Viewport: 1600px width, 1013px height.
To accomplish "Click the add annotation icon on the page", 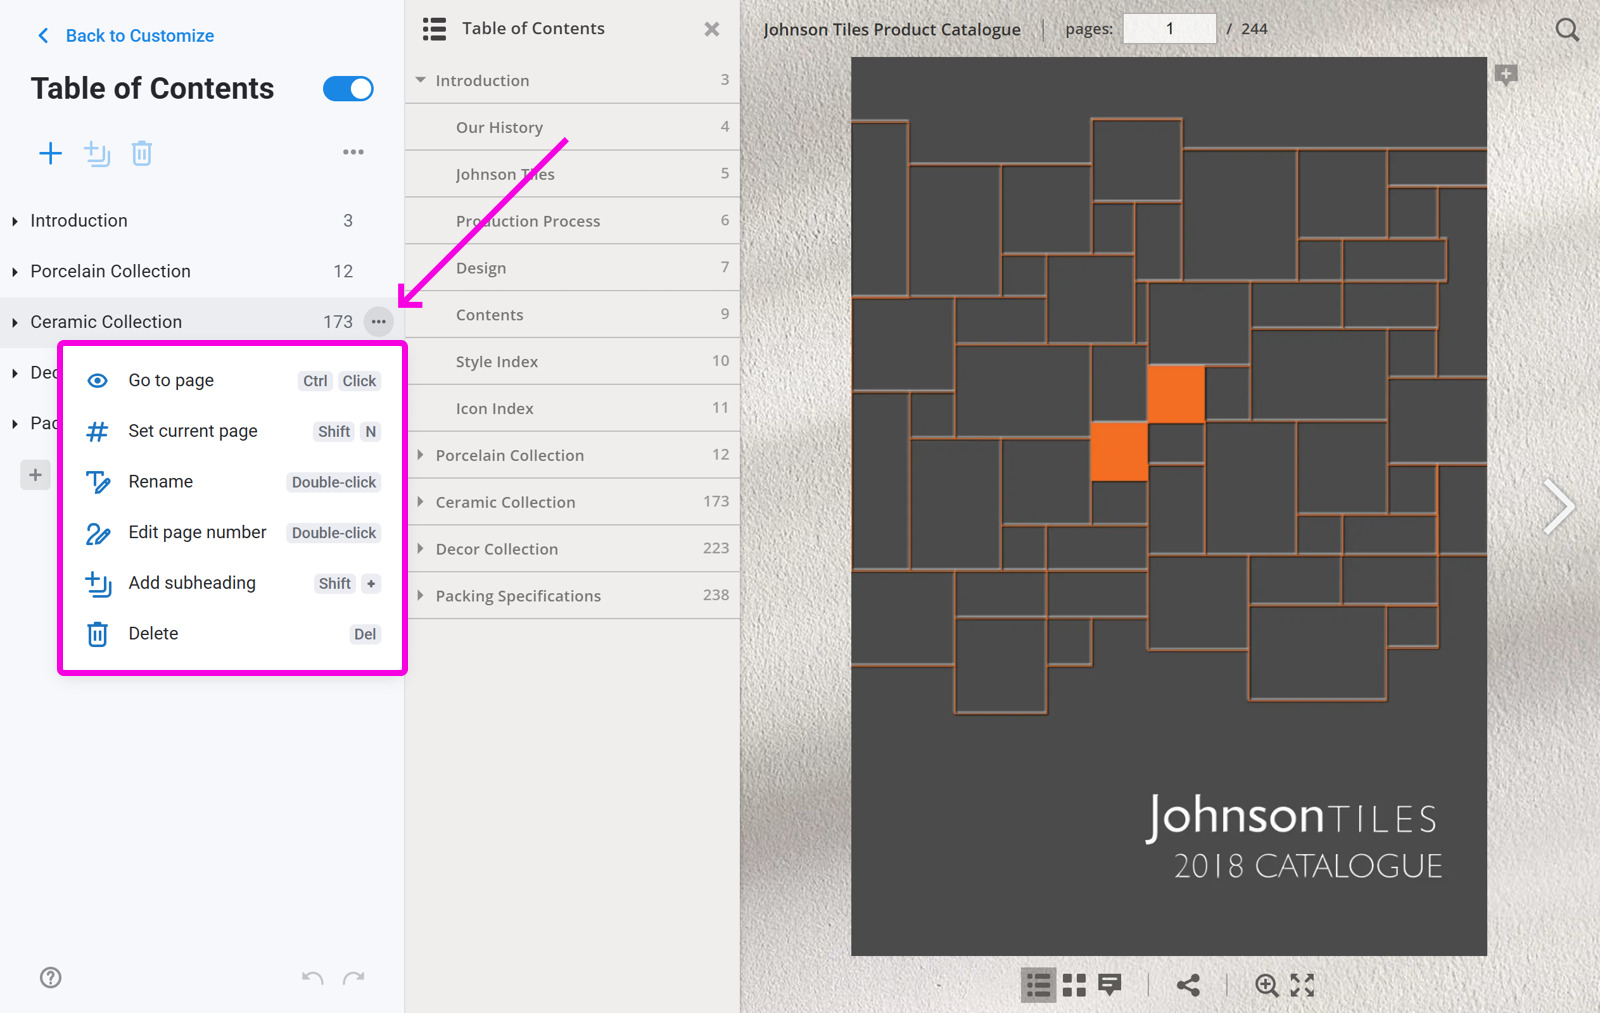I will [x=1506, y=75].
